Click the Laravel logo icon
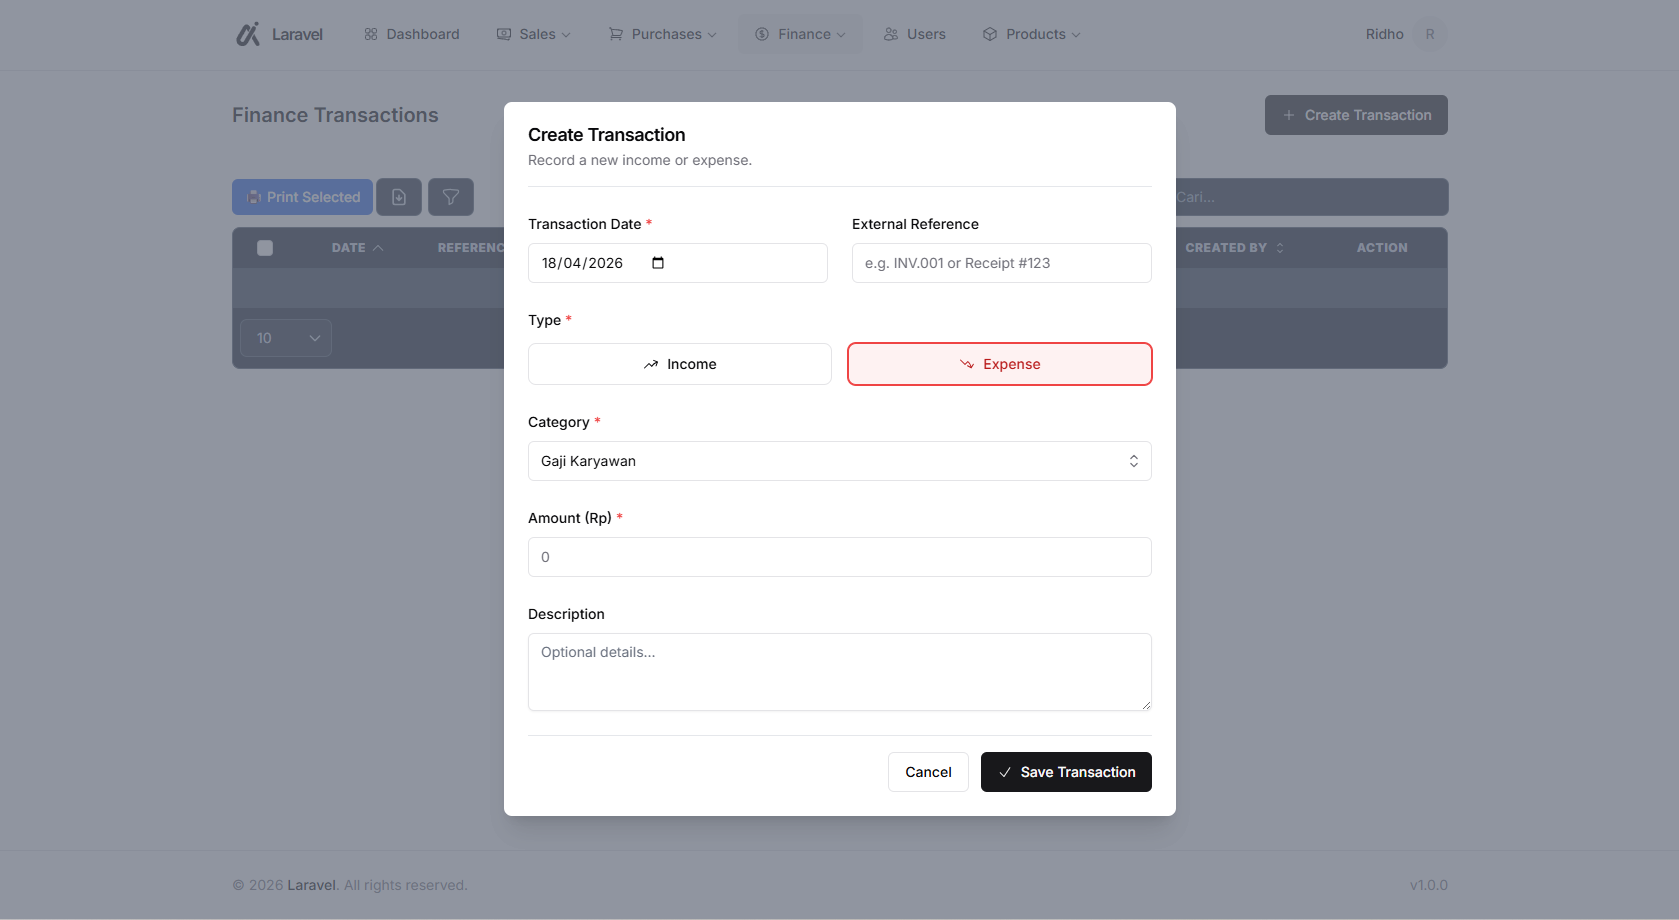This screenshot has height=920, width=1679. [248, 34]
